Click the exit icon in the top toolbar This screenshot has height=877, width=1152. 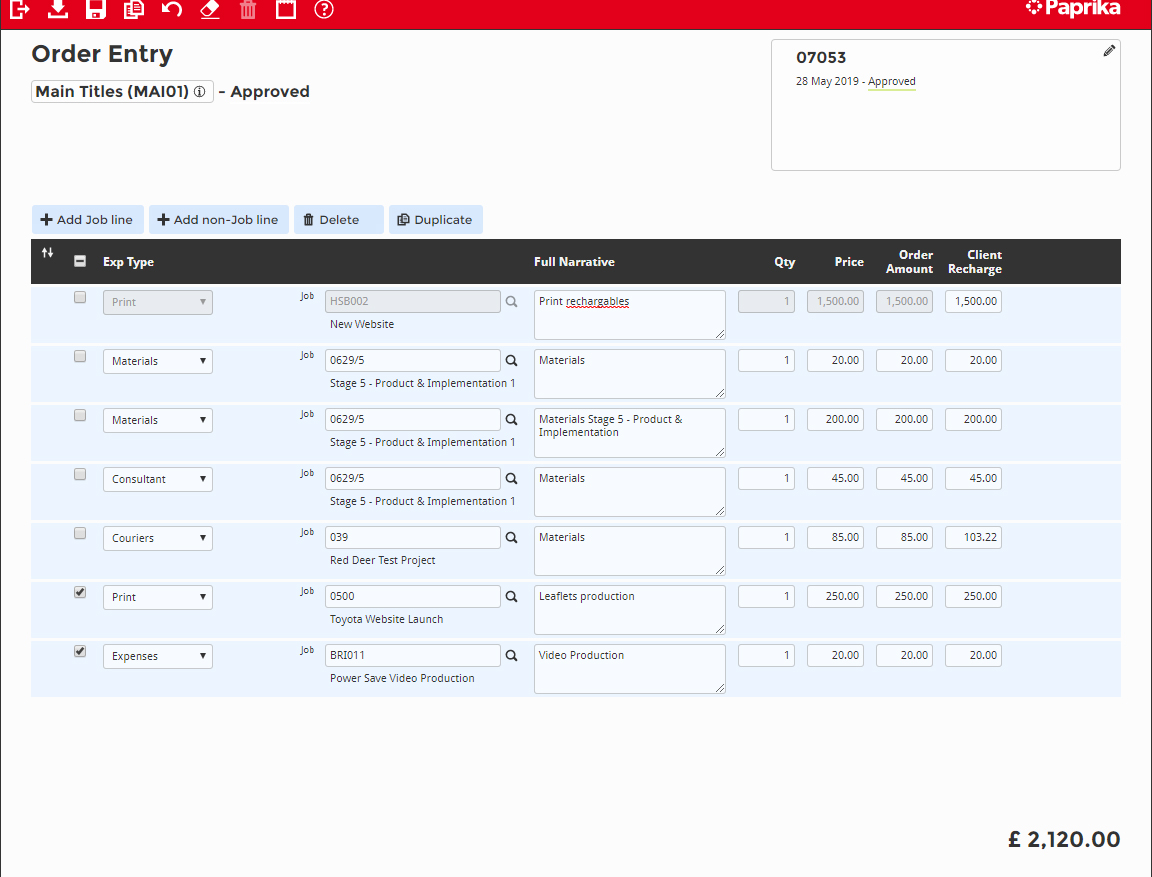tap(20, 9)
